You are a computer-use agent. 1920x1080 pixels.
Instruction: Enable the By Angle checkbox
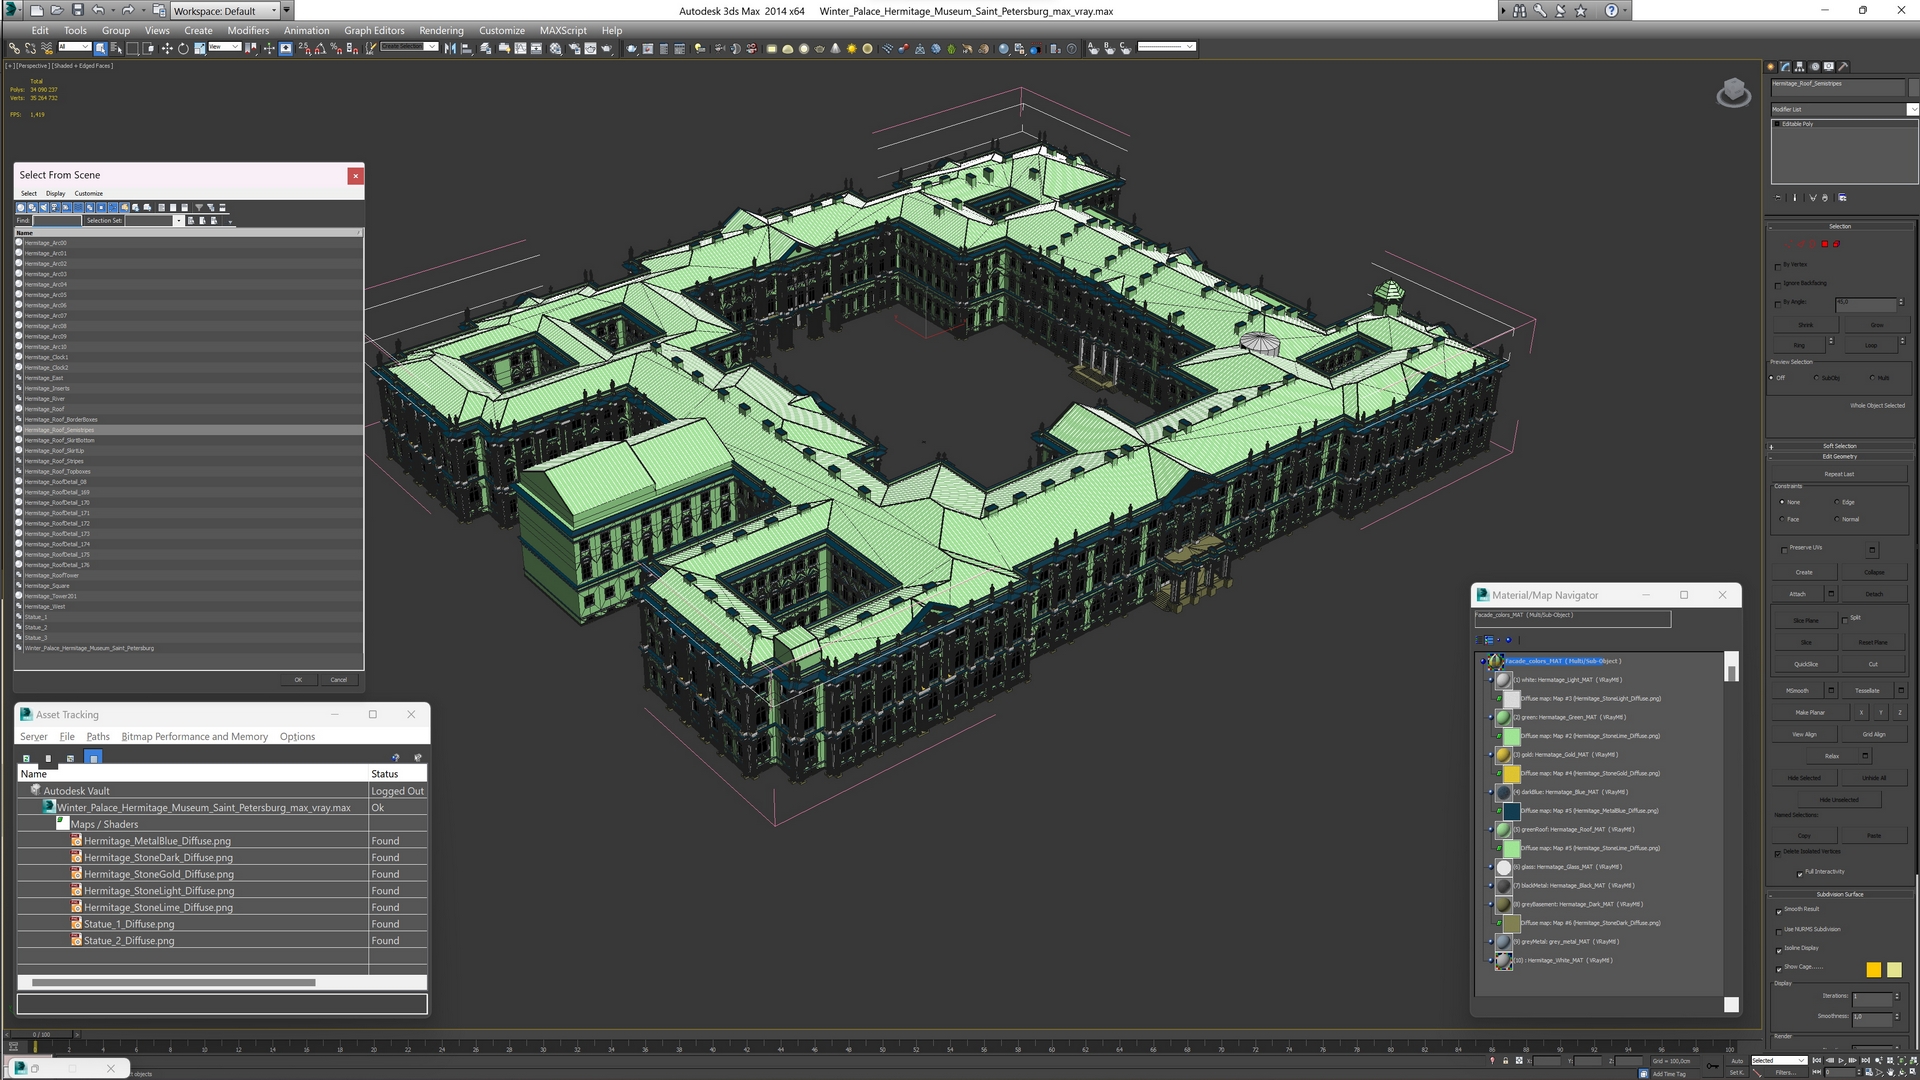[1778, 303]
